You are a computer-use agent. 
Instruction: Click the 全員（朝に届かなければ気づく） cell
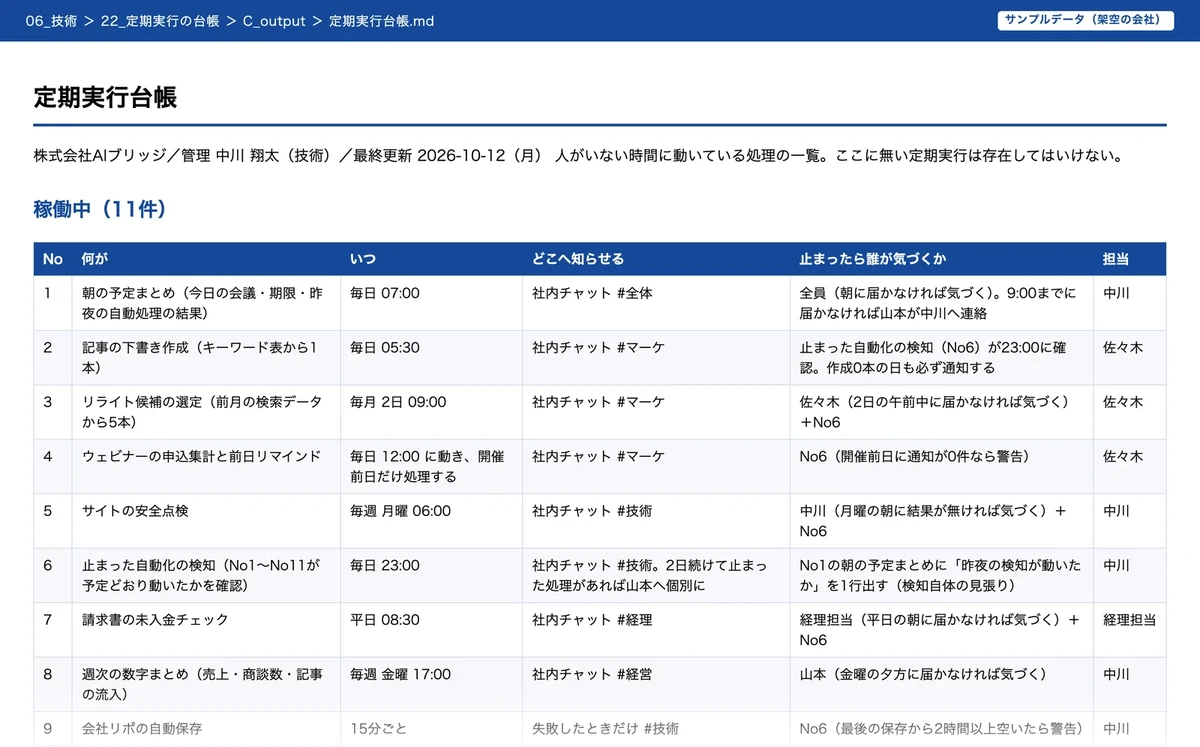pos(941,303)
